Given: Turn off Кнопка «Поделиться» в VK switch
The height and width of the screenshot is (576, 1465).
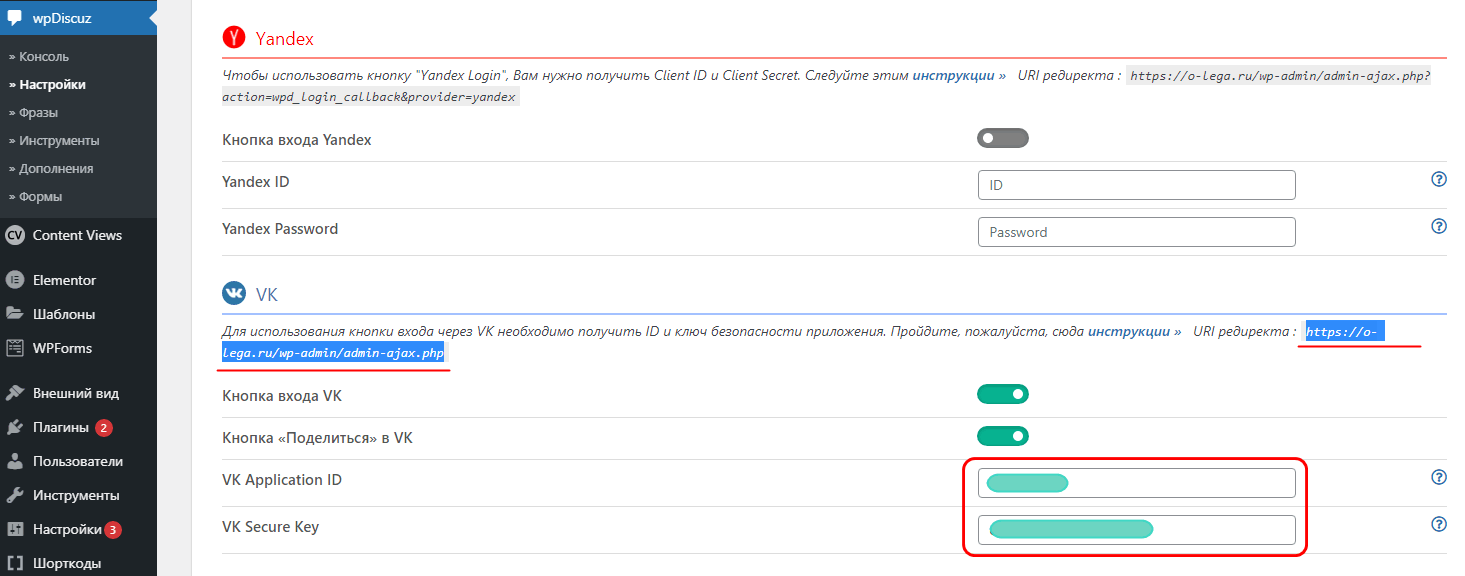Looking at the screenshot, I should (1003, 436).
